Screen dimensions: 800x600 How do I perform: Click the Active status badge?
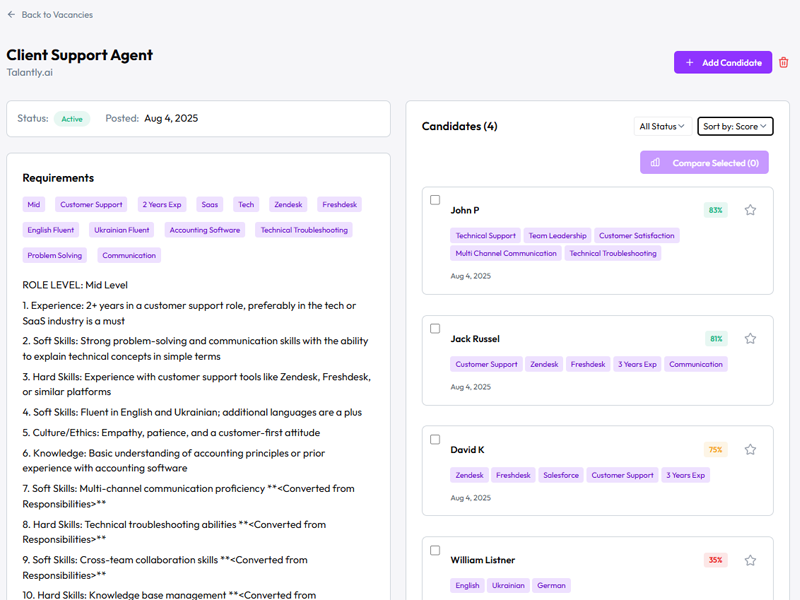72,119
